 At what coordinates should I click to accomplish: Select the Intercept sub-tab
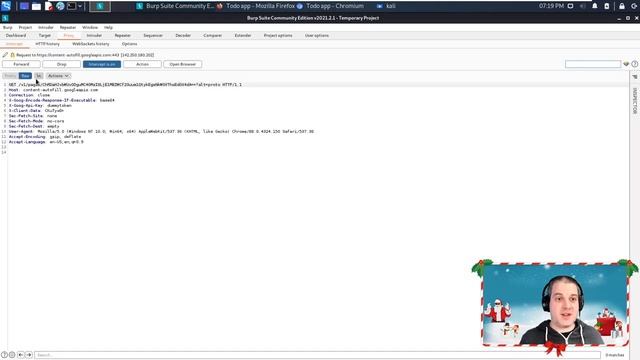coord(14,44)
